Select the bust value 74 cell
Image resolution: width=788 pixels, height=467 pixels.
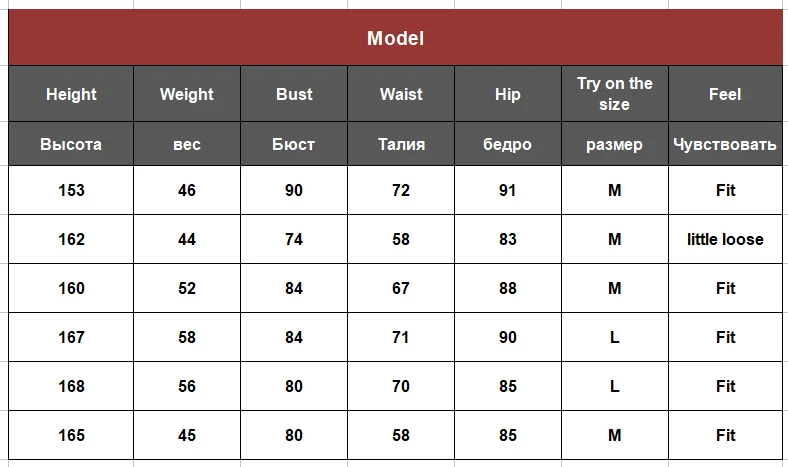pyautogui.click(x=294, y=239)
